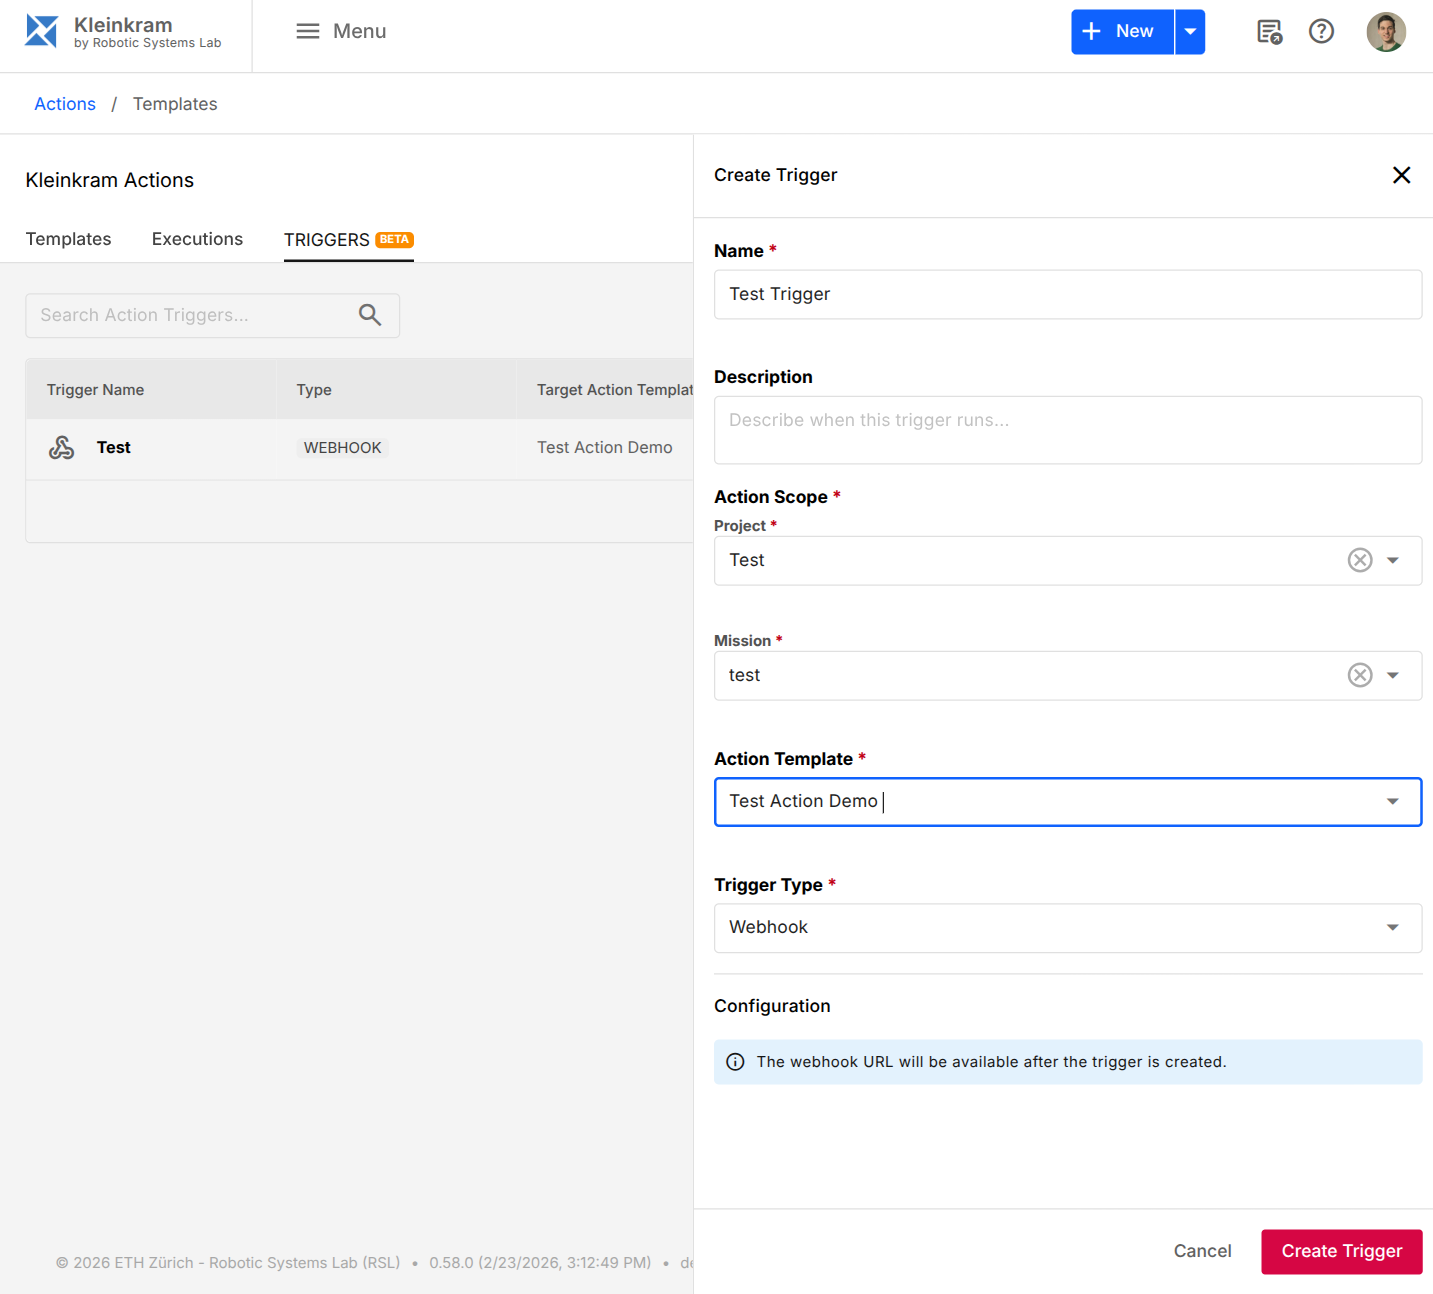Expand the New button dropdown arrow
1433x1294 pixels.
(x=1190, y=32)
